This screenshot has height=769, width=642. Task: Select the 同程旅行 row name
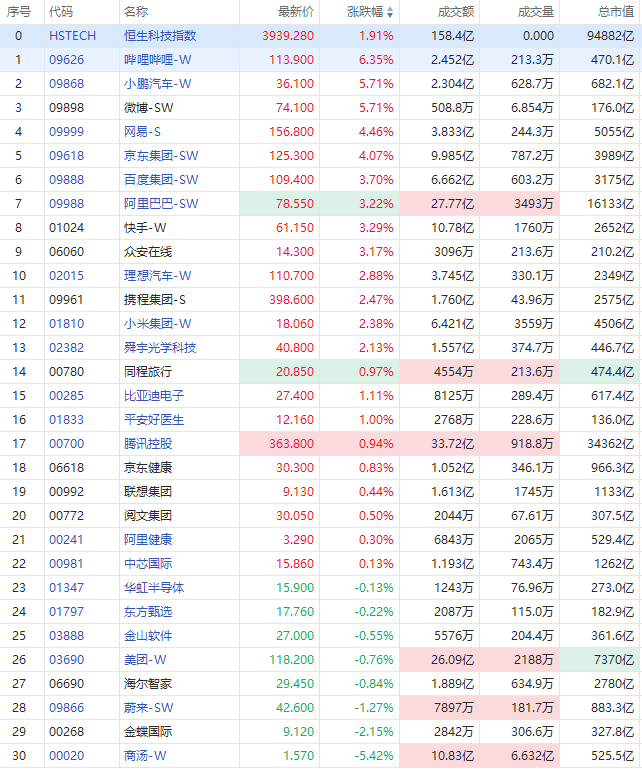[148, 372]
